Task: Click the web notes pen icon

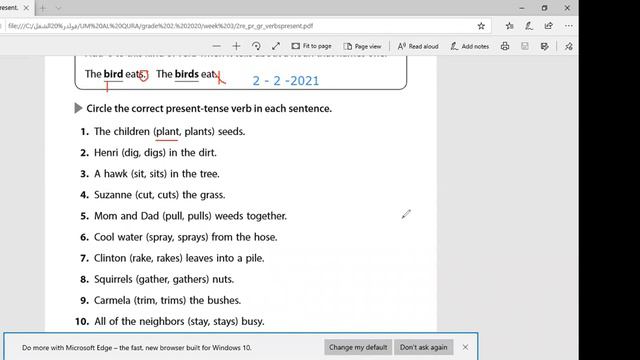Action: (529, 26)
